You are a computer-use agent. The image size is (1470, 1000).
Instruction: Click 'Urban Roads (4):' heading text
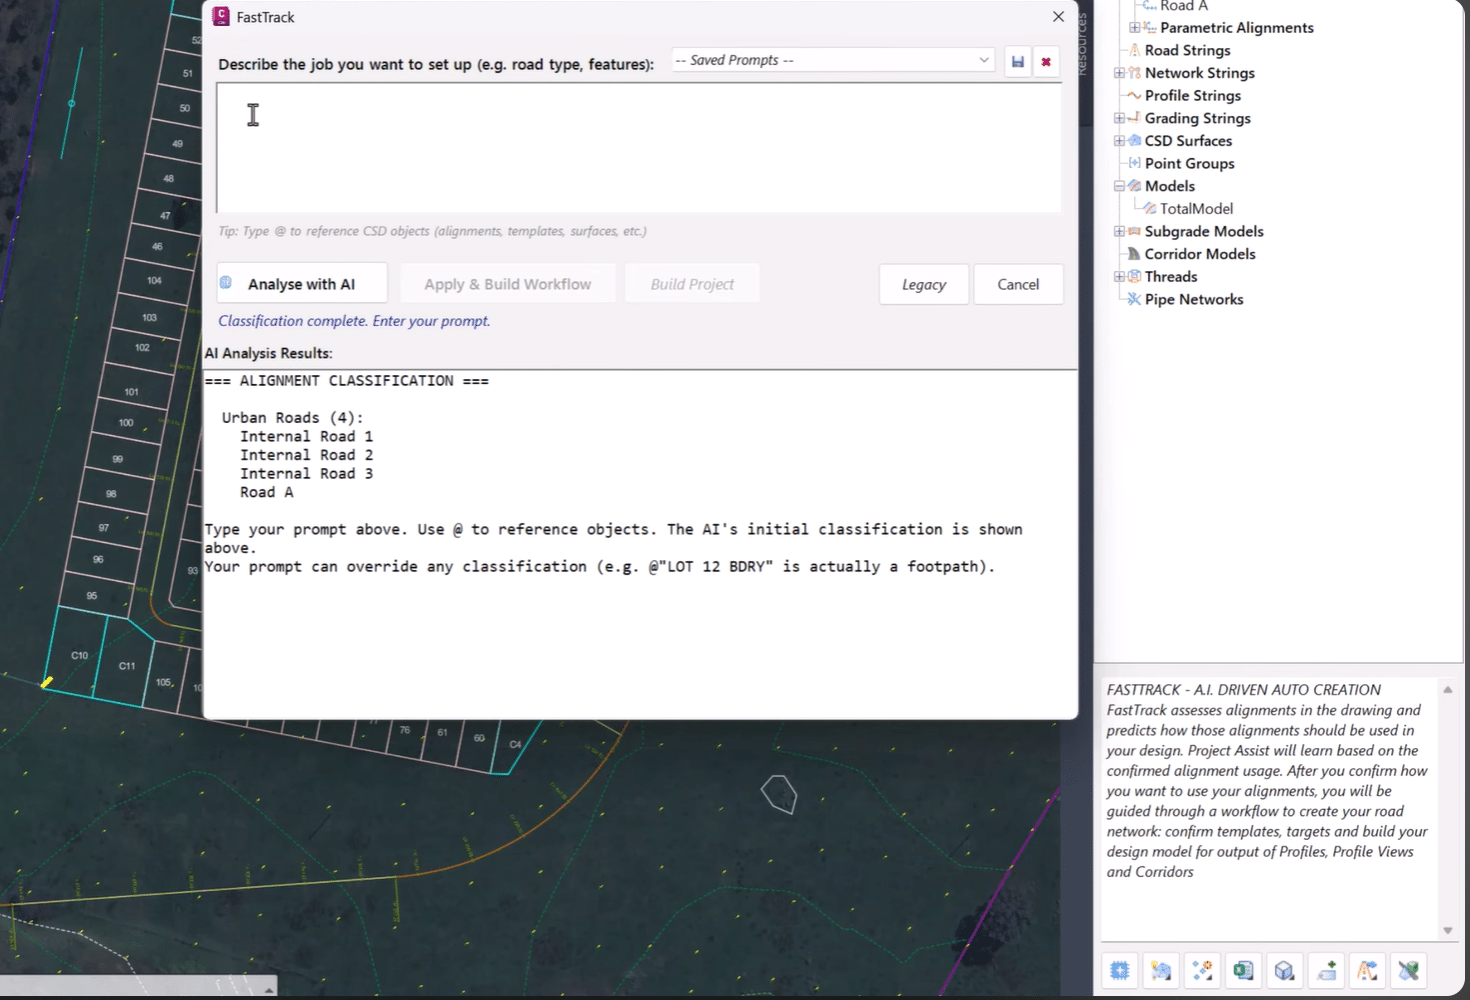tap(293, 418)
